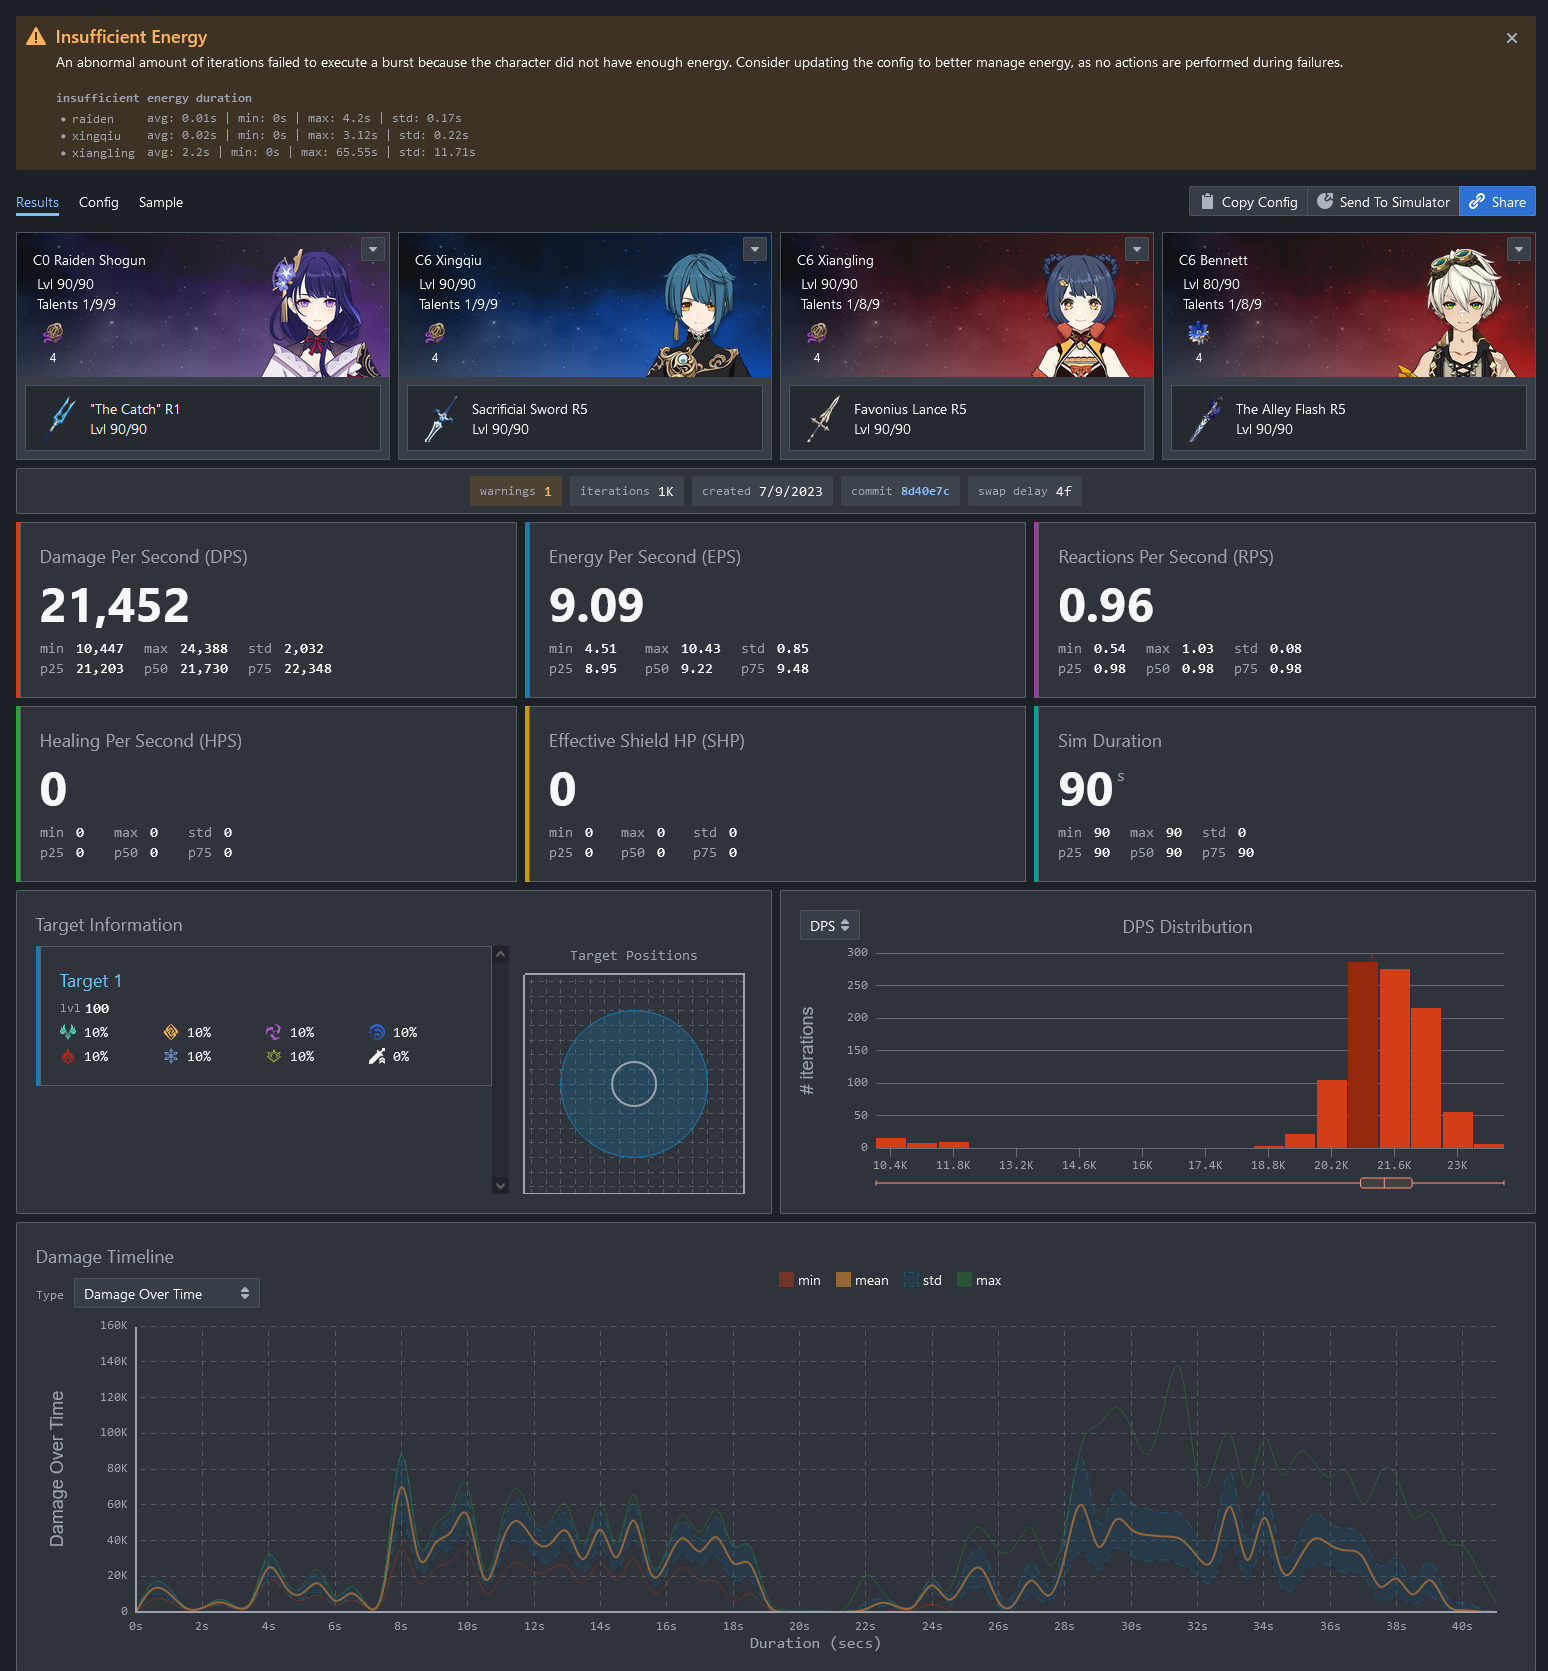The image size is (1548, 1671).
Task: Open the Damage Over Time type dropdown
Action: click(x=166, y=1294)
